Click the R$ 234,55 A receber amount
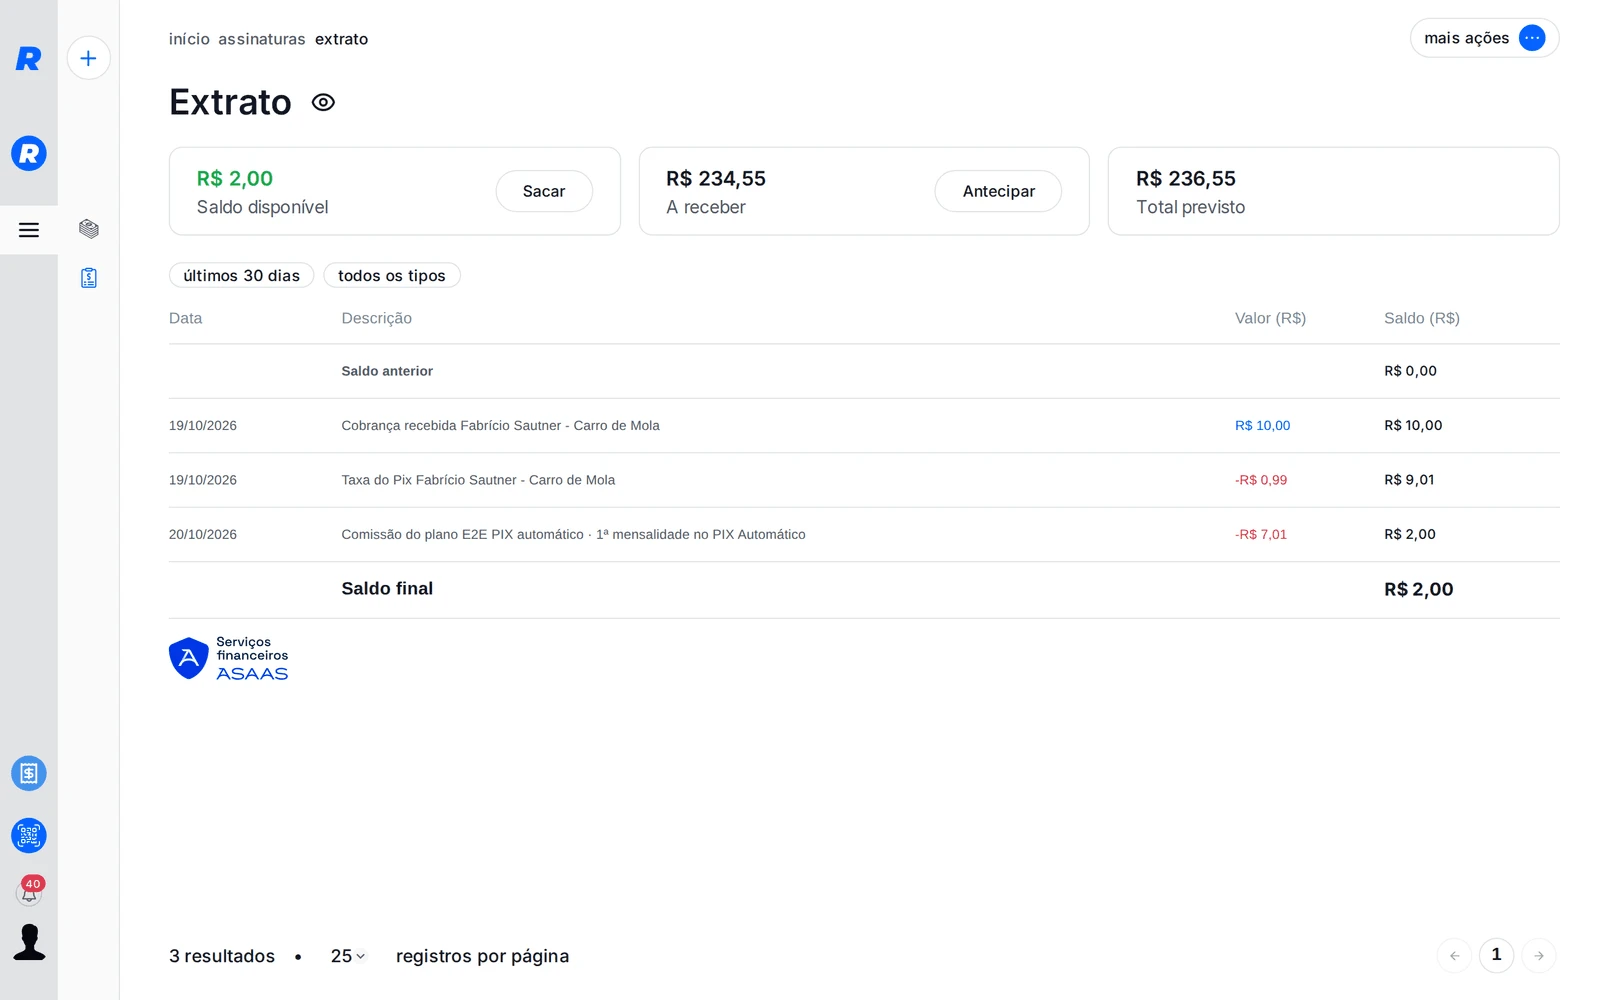Viewport: 1600px width, 1000px height. 716,178
